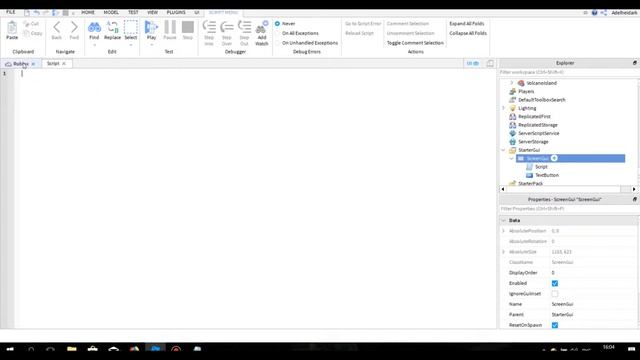Click Expand All Folds
This screenshot has height=360, width=640.
pyautogui.click(x=467, y=24)
